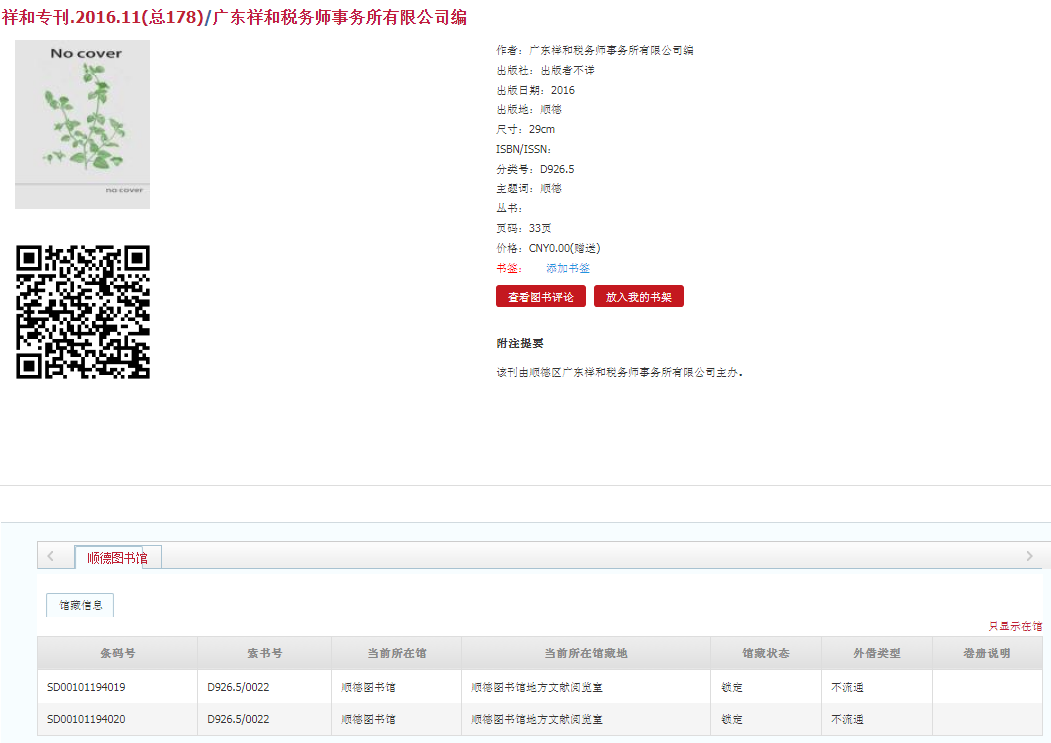The image size is (1051, 743).
Task: Select the 顺德图书馆 library tab
Action: (x=117, y=557)
